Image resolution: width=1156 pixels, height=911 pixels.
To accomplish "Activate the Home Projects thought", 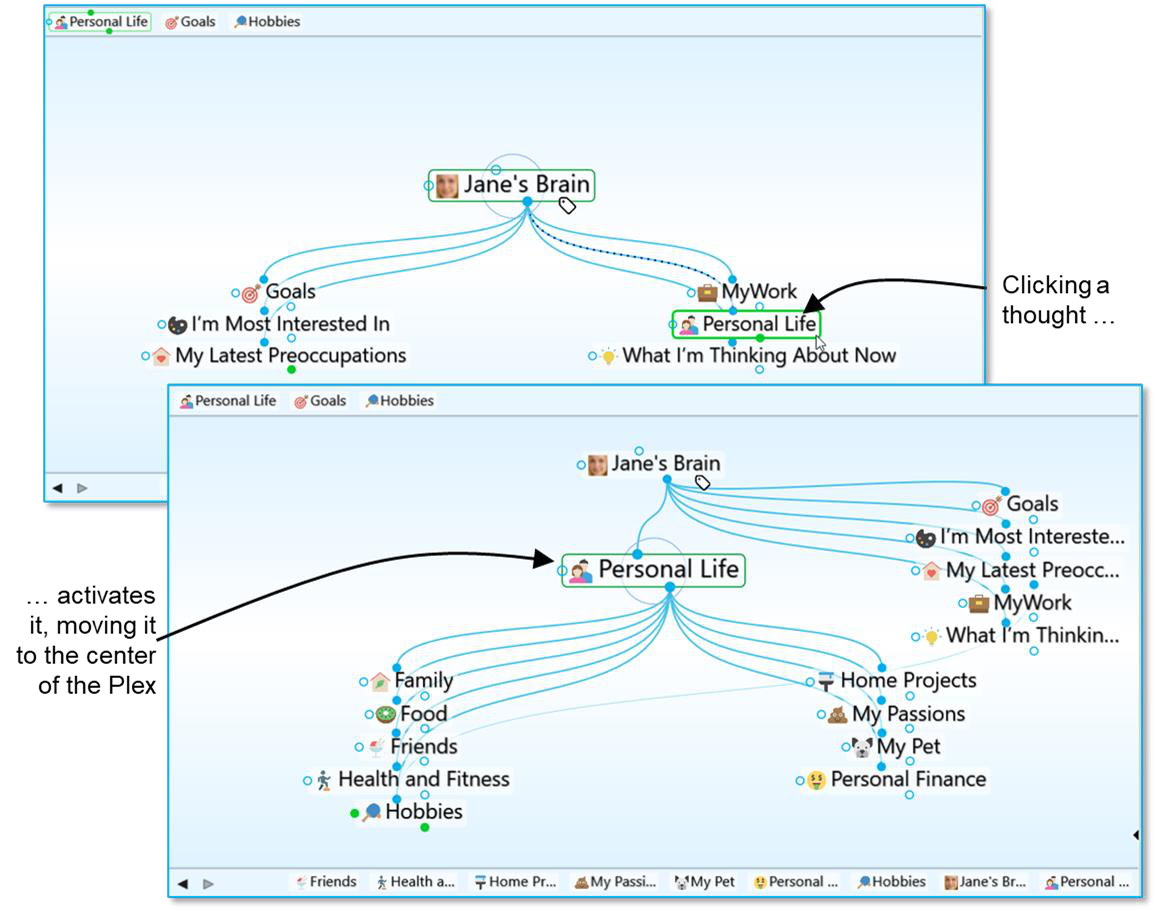I will 907,680.
